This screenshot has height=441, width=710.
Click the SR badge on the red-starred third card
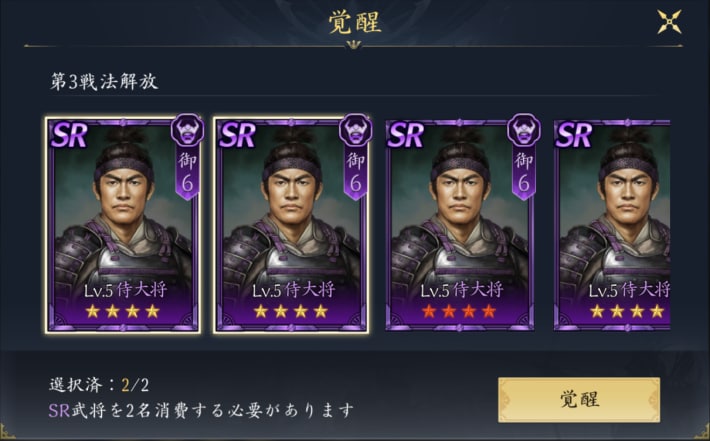(406, 135)
